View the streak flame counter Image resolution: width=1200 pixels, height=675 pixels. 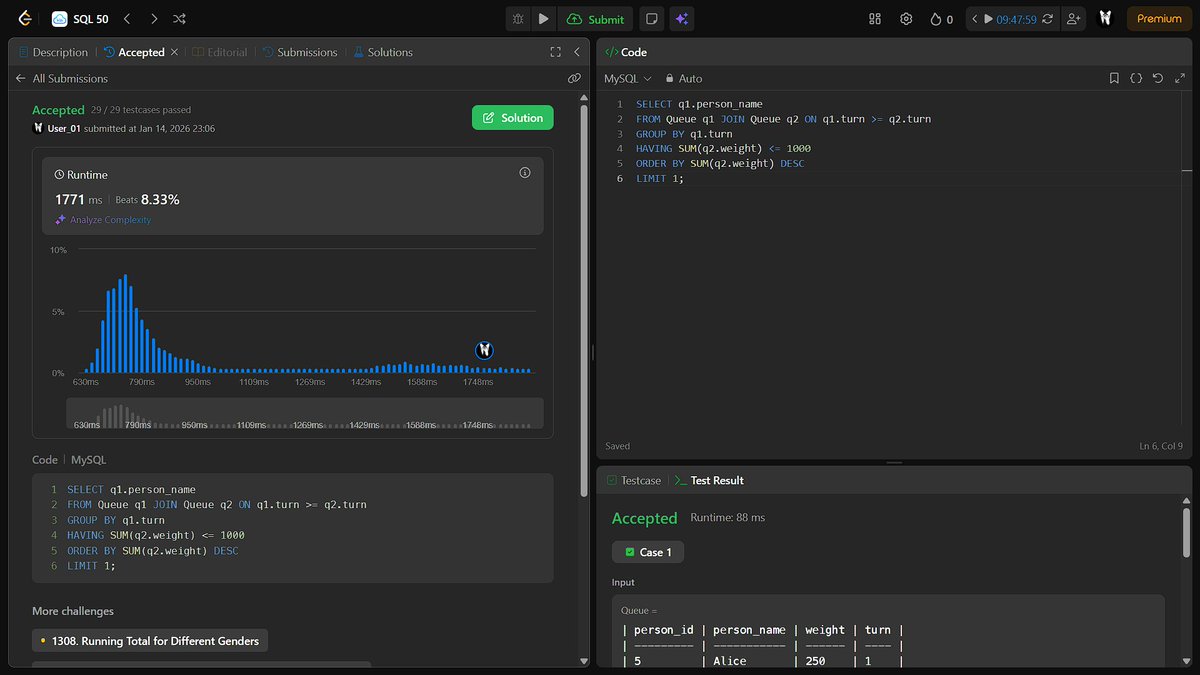point(941,18)
